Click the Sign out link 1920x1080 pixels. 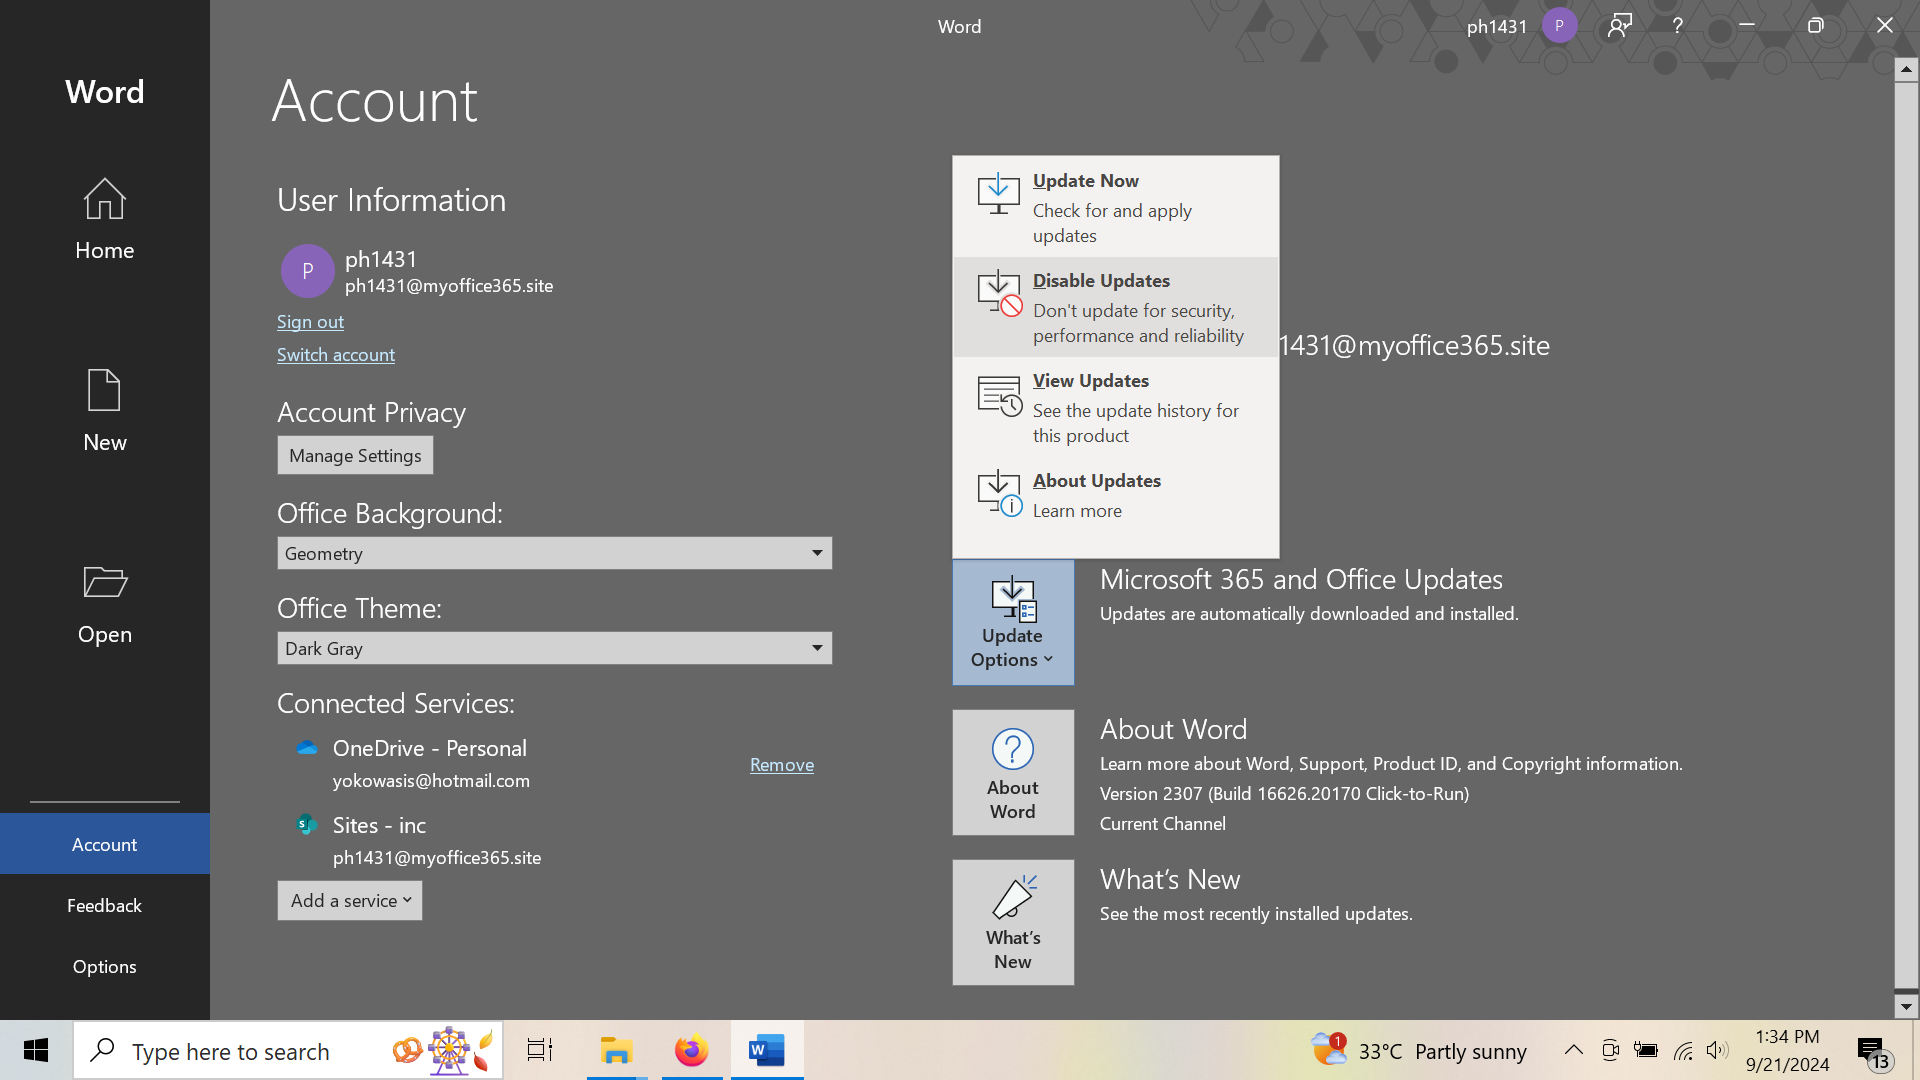(x=310, y=320)
